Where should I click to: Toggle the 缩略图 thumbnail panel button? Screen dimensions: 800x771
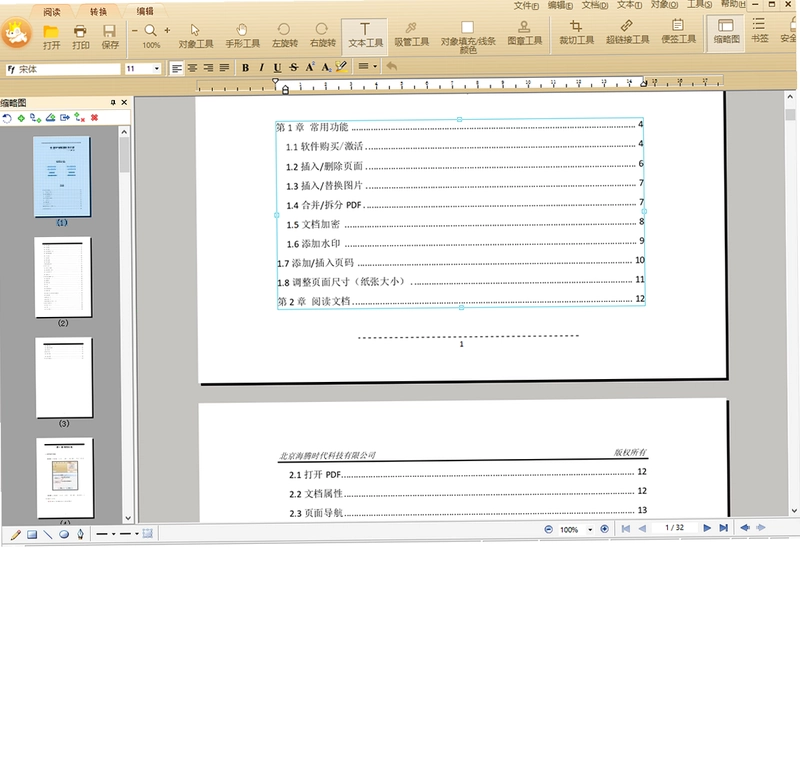[726, 32]
